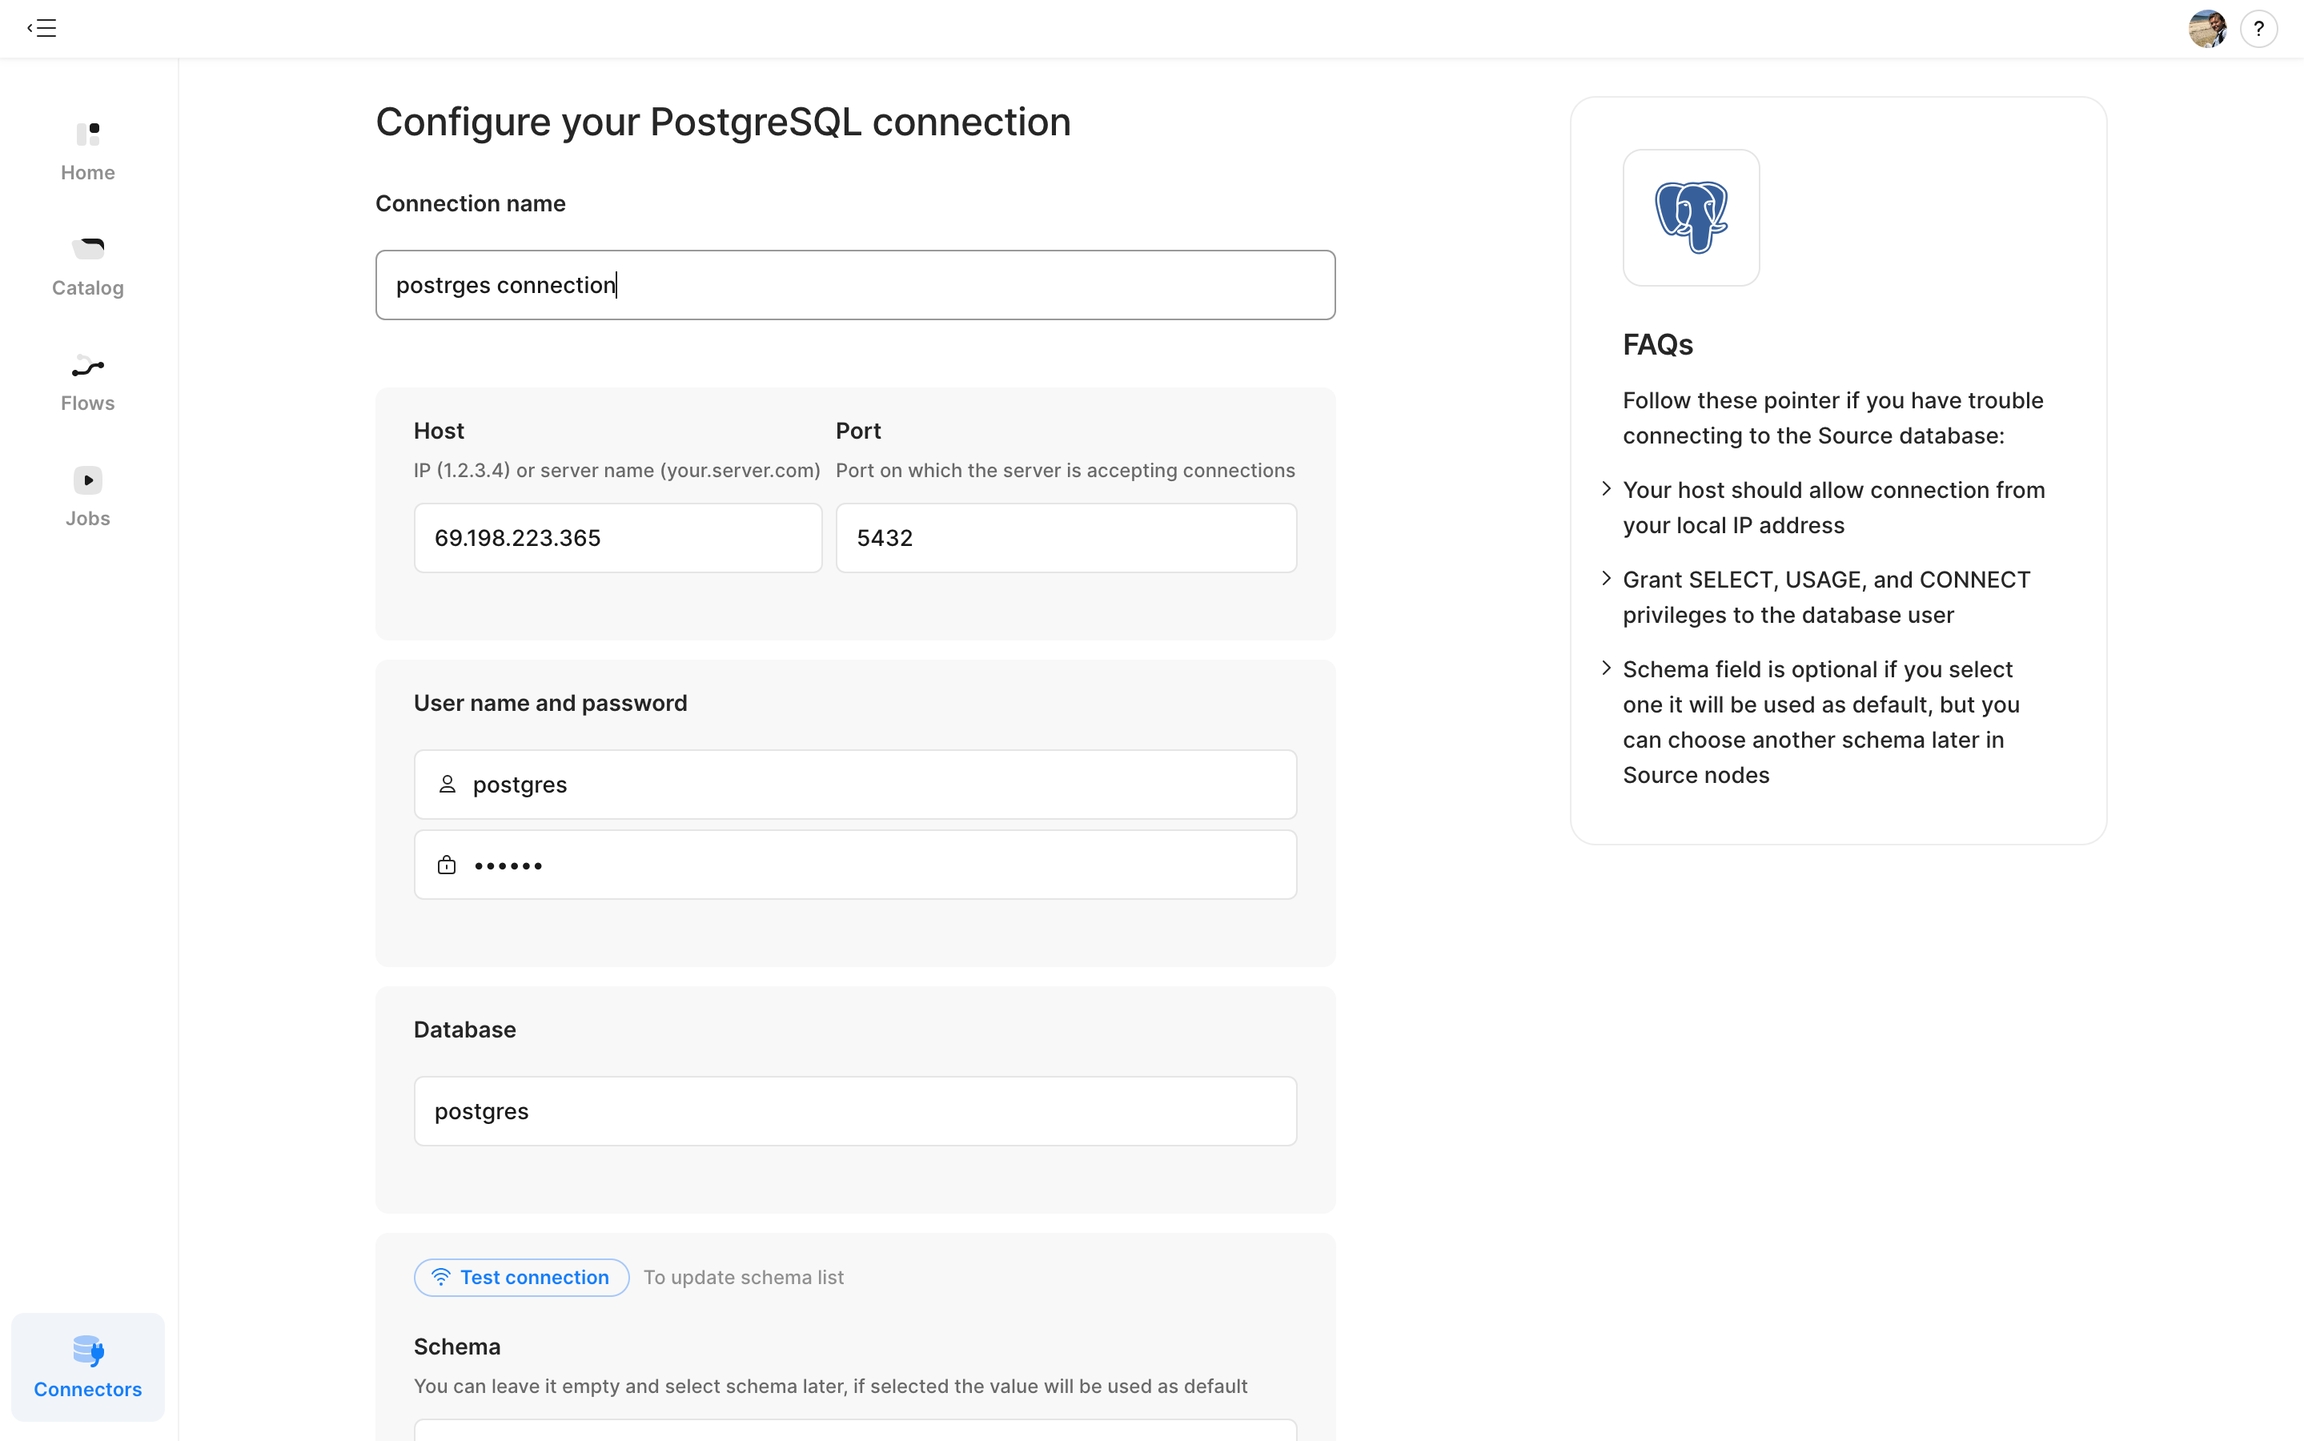Expand the Grant SELECT privileges FAQ

pos(1606,579)
